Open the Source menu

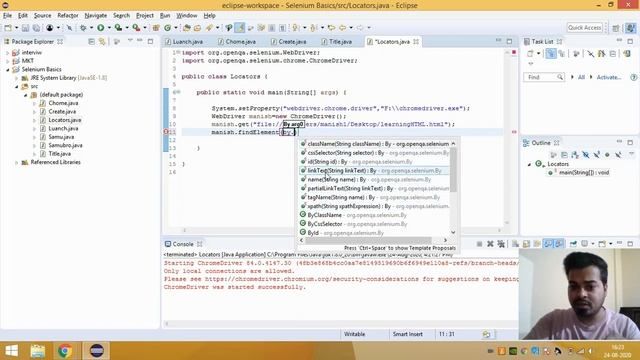tap(42, 16)
